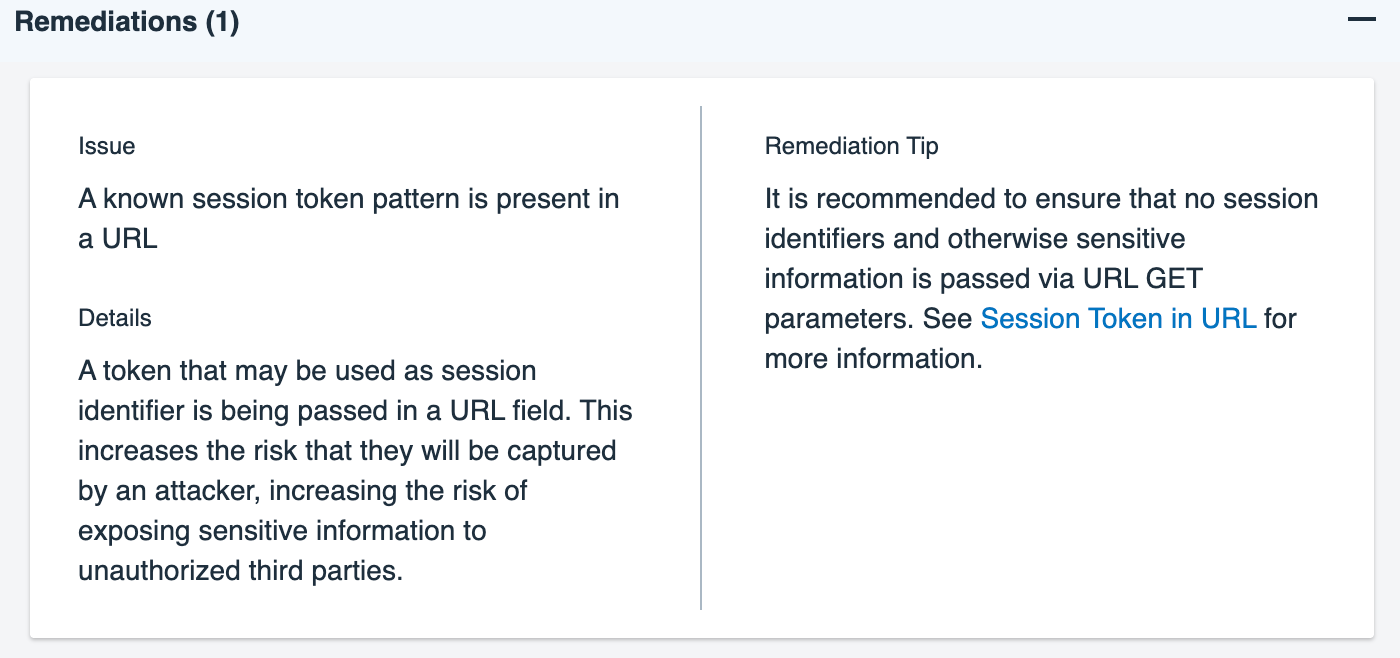Click the "a URL" text under Issue

point(118,239)
